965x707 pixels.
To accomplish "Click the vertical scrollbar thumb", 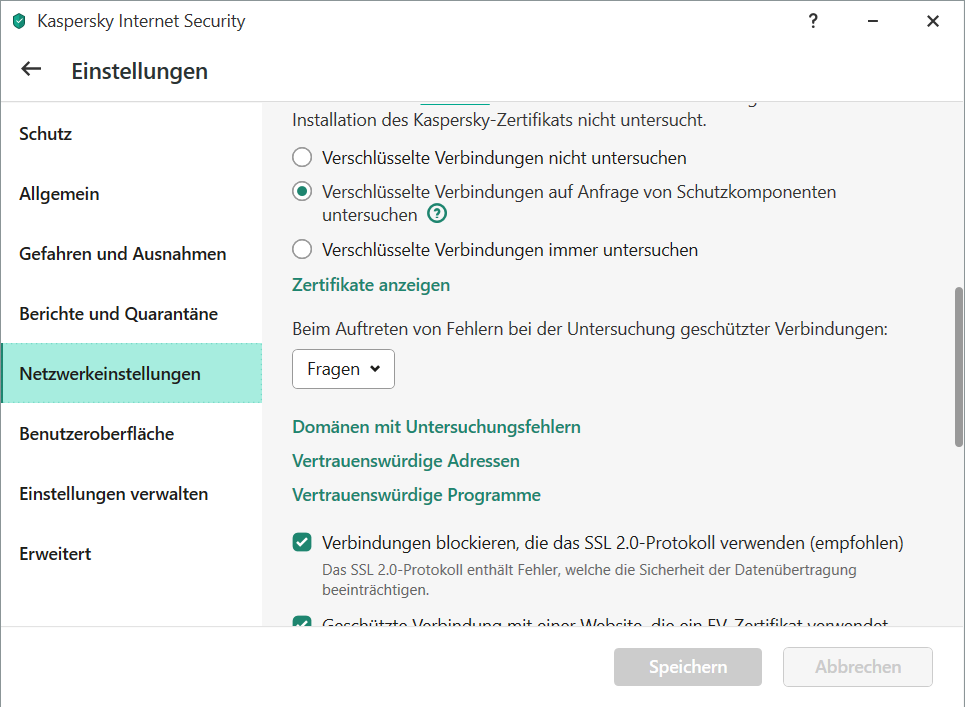I will tap(959, 367).
